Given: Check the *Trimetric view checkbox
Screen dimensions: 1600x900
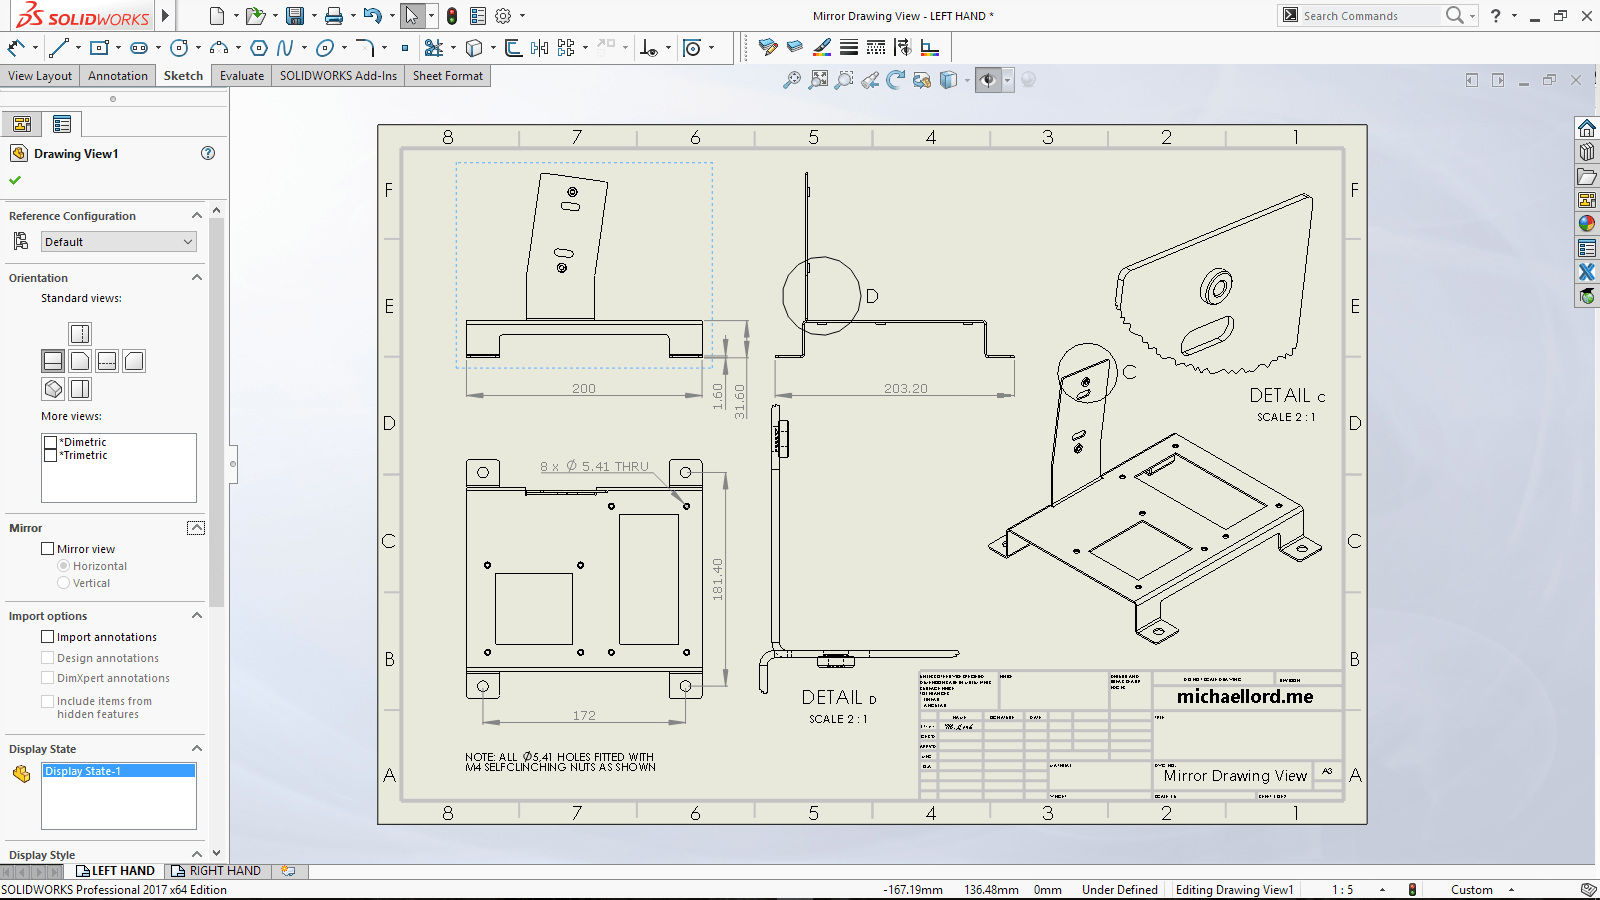Looking at the screenshot, I should click(50, 455).
